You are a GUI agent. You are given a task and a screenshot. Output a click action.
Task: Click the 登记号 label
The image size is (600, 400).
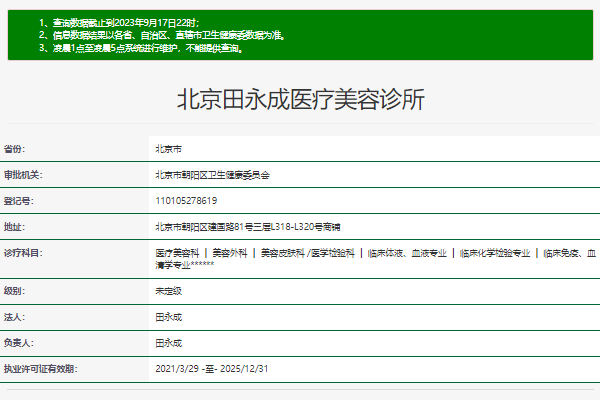click(x=18, y=201)
